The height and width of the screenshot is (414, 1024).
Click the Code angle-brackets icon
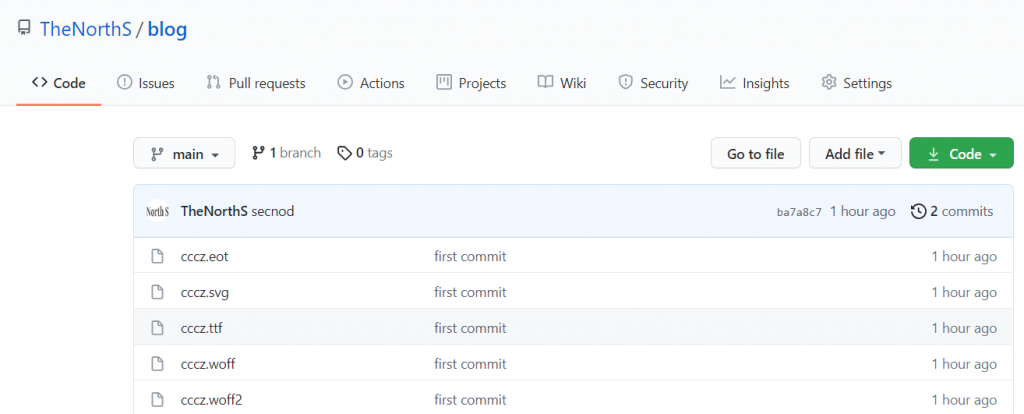pyautogui.click(x=39, y=82)
